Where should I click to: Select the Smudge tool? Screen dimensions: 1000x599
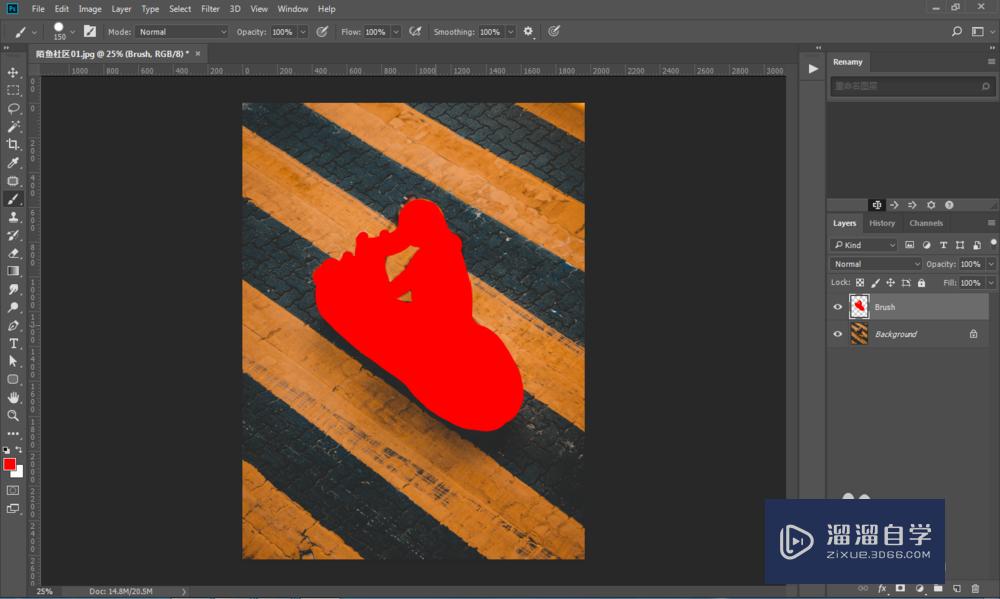13,289
